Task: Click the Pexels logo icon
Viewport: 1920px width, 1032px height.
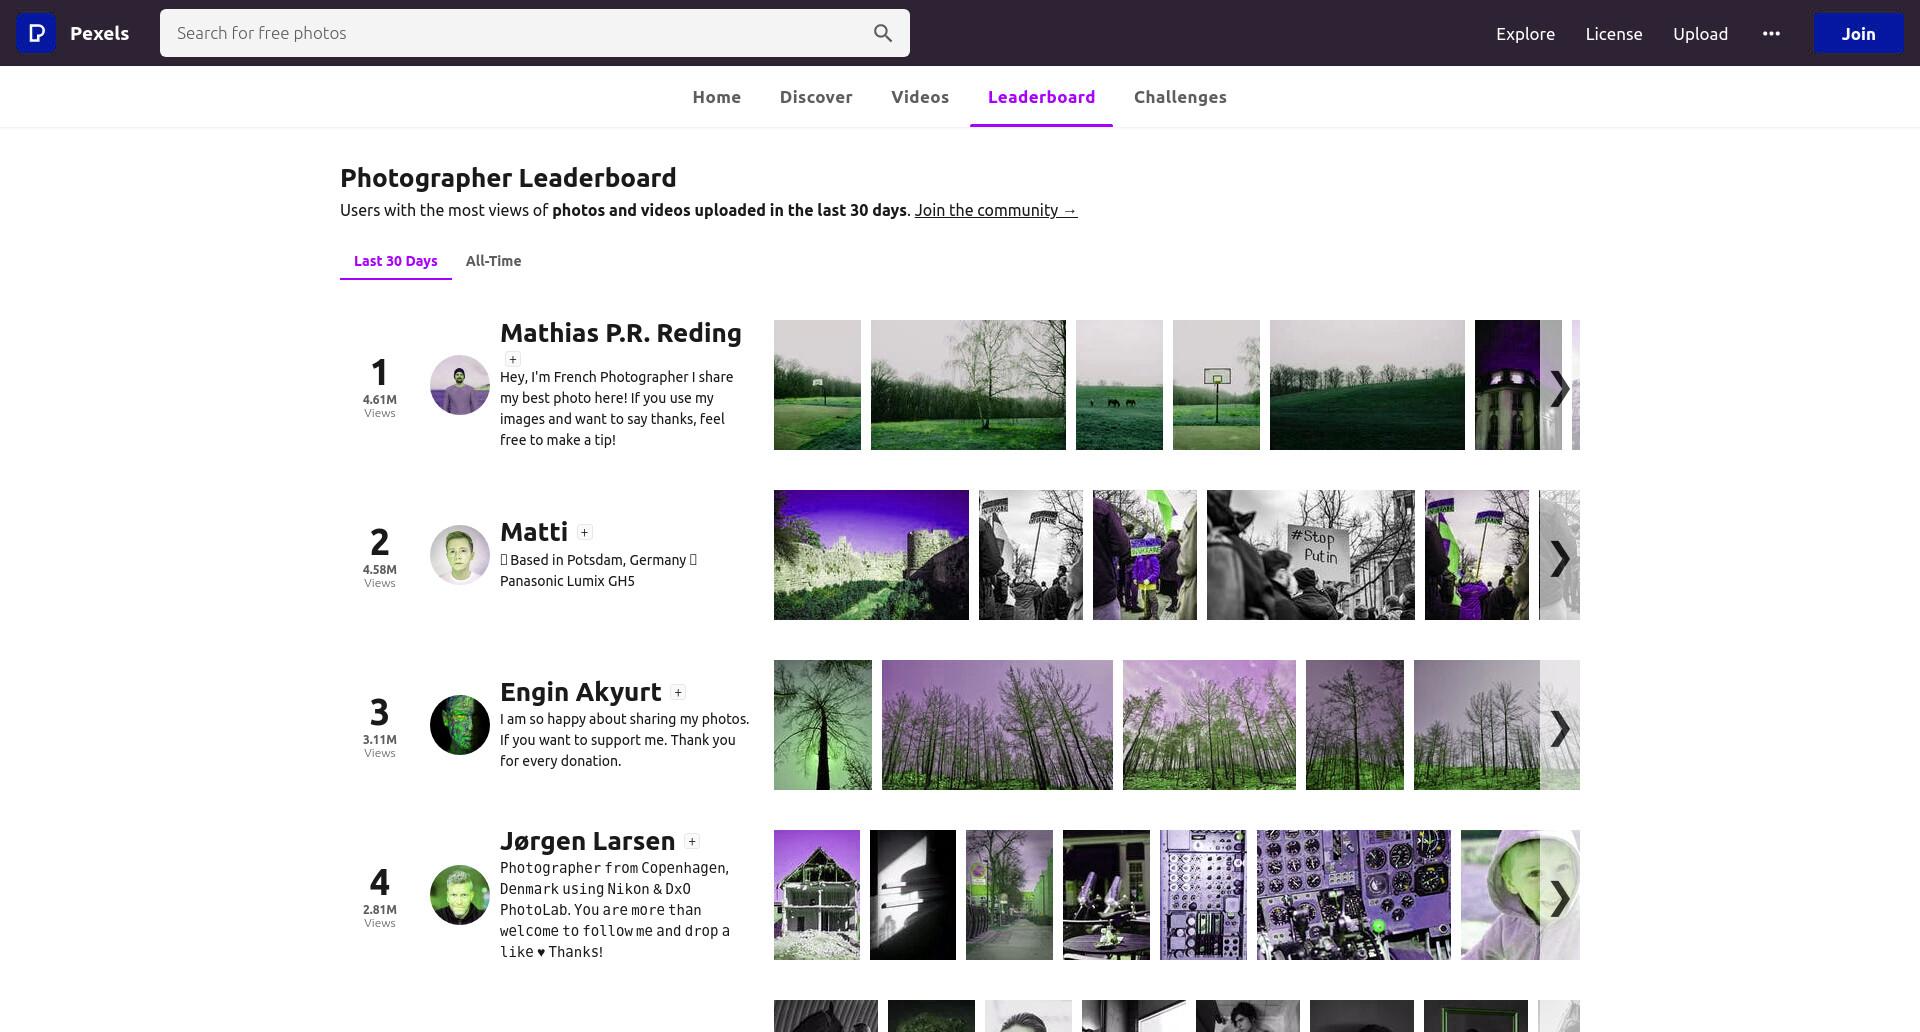Action: pos(36,33)
